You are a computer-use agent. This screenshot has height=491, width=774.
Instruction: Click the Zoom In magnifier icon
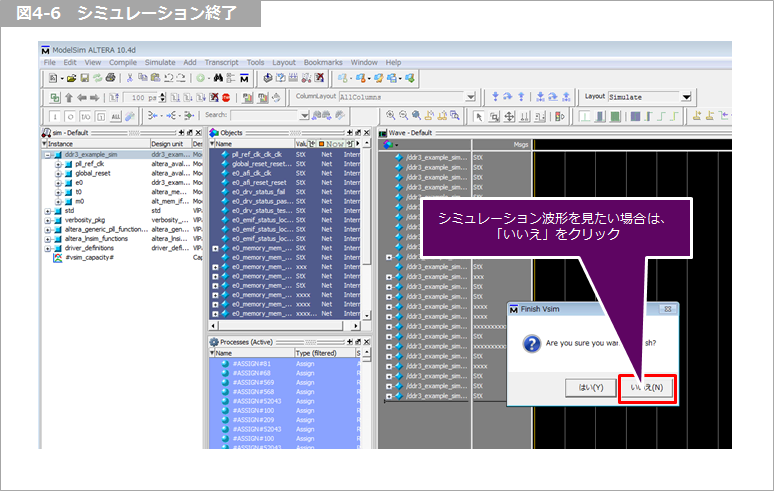pos(390,115)
